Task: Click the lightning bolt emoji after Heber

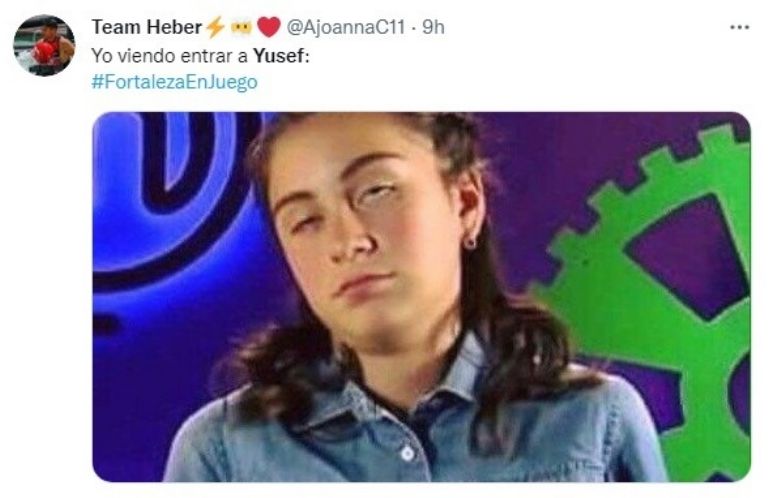Action: click(x=215, y=27)
